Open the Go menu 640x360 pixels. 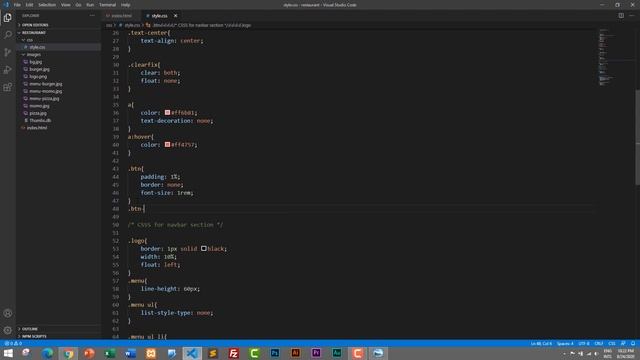pyautogui.click(x=78, y=5)
